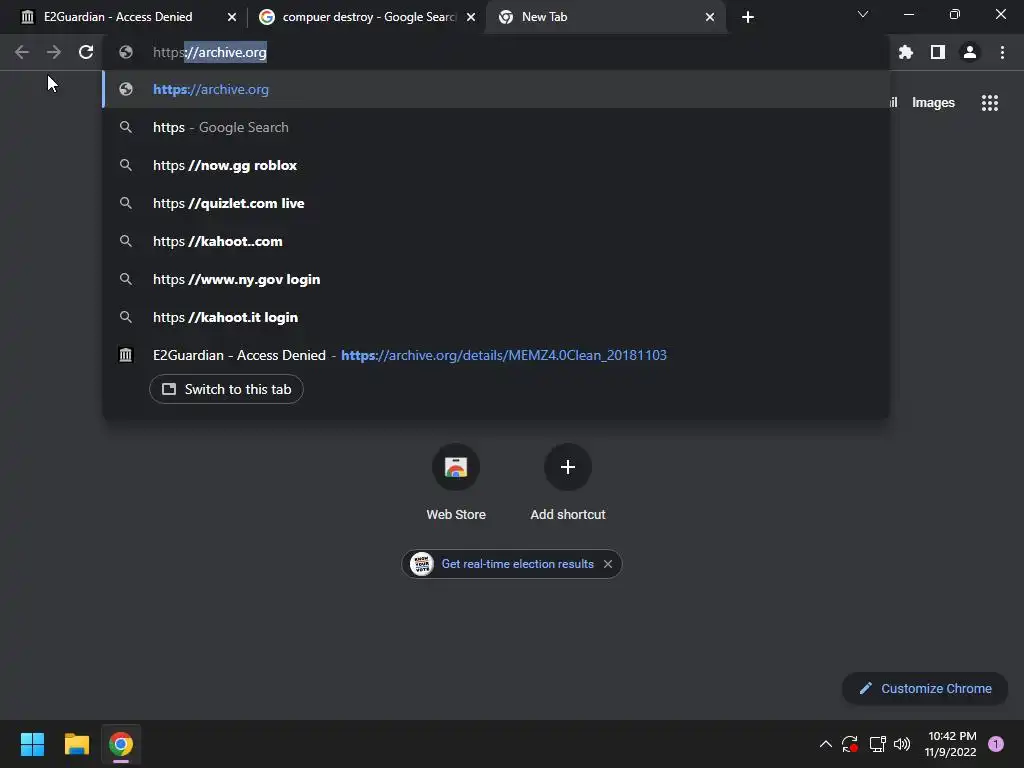
Task: Close the E2Guardian - Access Denied tab
Action: click(x=232, y=17)
